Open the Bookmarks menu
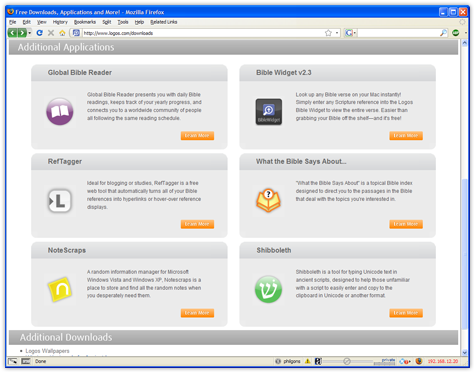 [x=85, y=22]
